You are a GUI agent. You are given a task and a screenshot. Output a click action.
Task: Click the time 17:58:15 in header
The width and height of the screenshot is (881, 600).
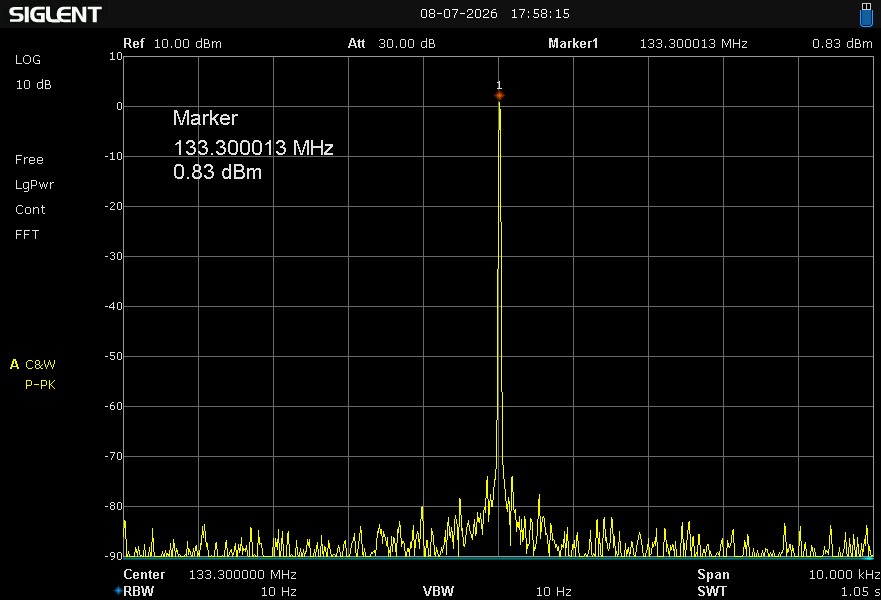point(540,13)
